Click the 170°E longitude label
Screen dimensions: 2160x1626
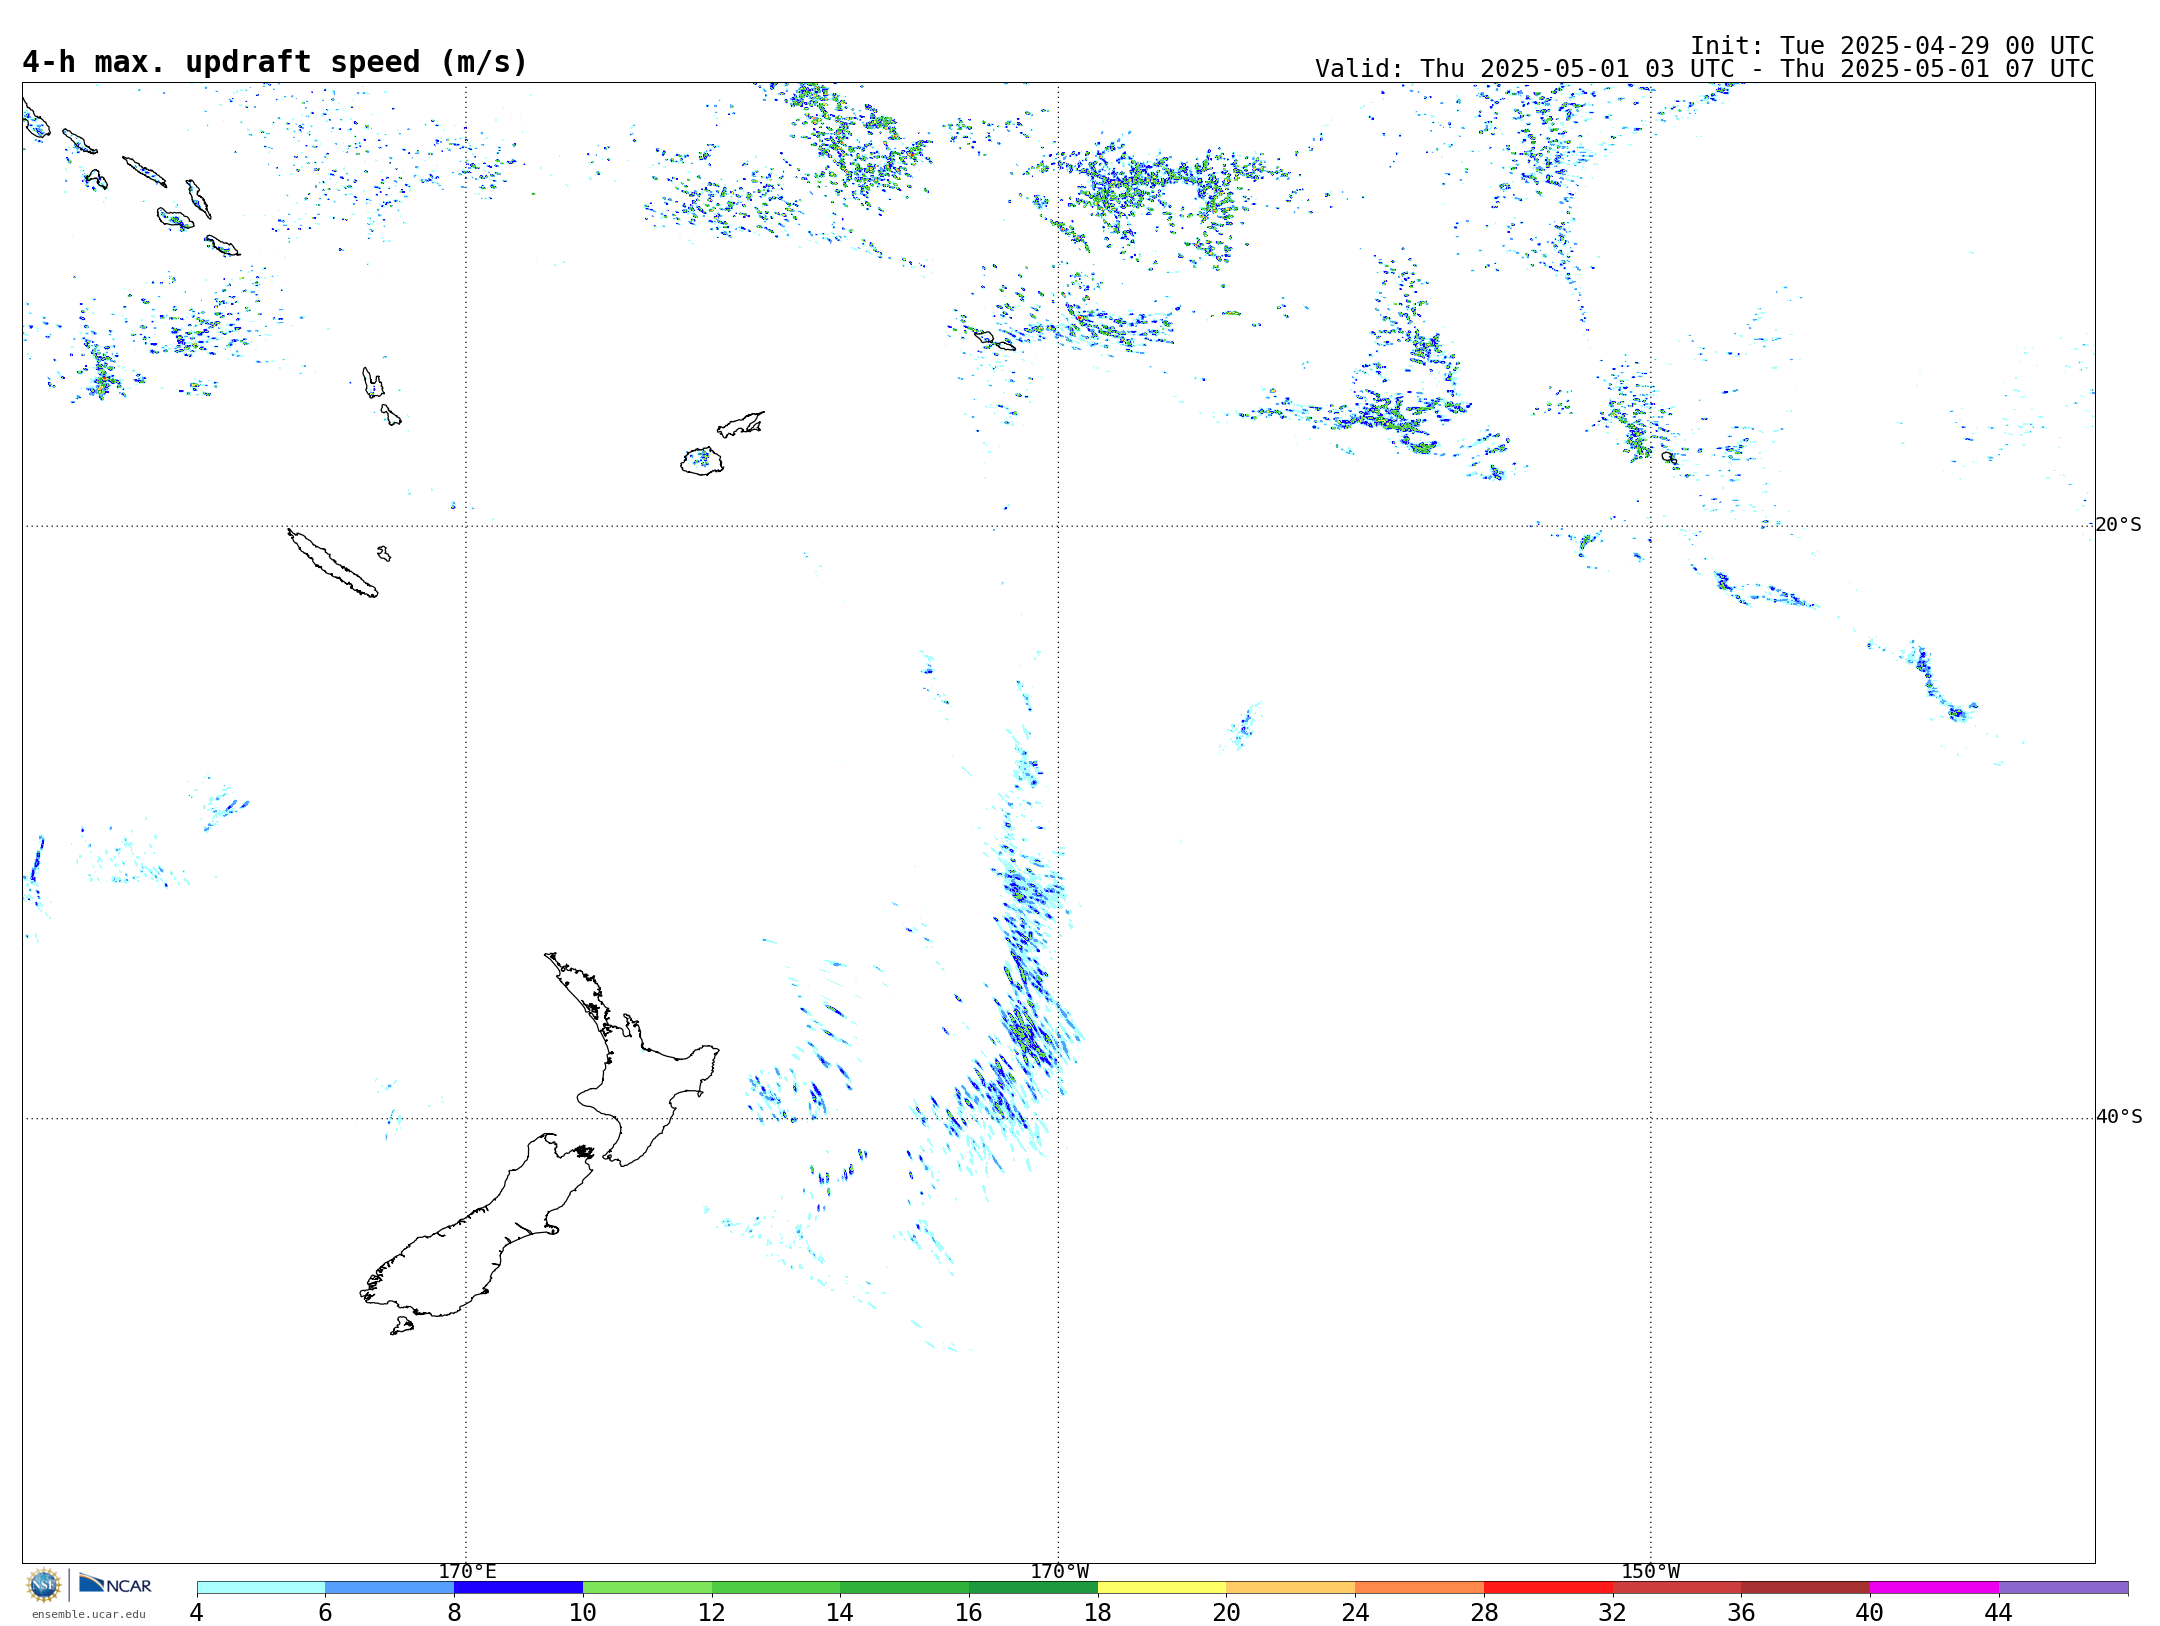tap(467, 1571)
